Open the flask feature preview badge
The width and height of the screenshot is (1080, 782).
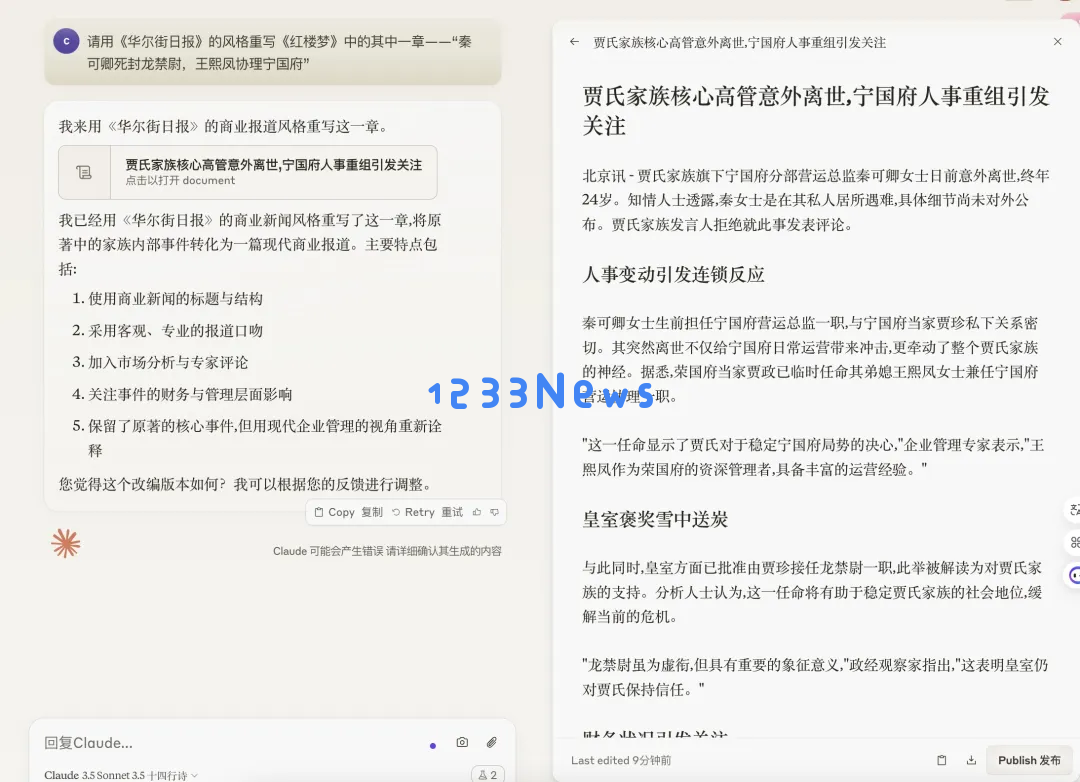pyautogui.click(x=488, y=774)
